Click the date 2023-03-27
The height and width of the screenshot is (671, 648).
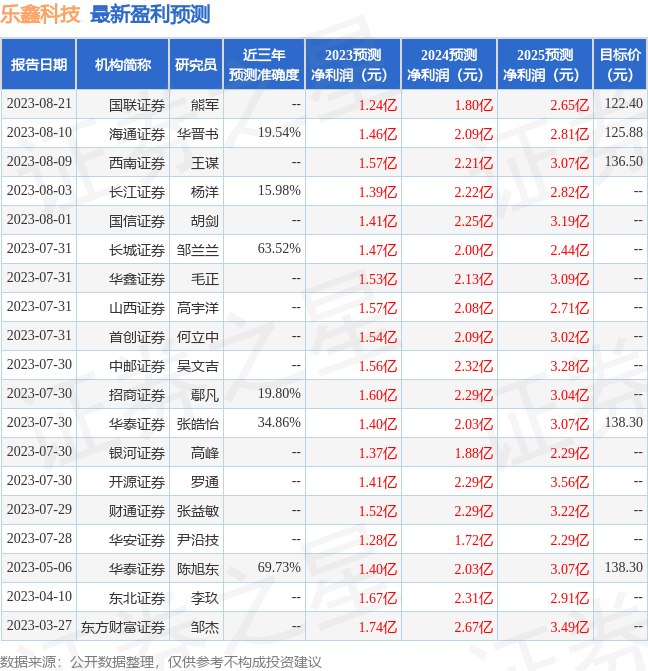pyautogui.click(x=39, y=625)
